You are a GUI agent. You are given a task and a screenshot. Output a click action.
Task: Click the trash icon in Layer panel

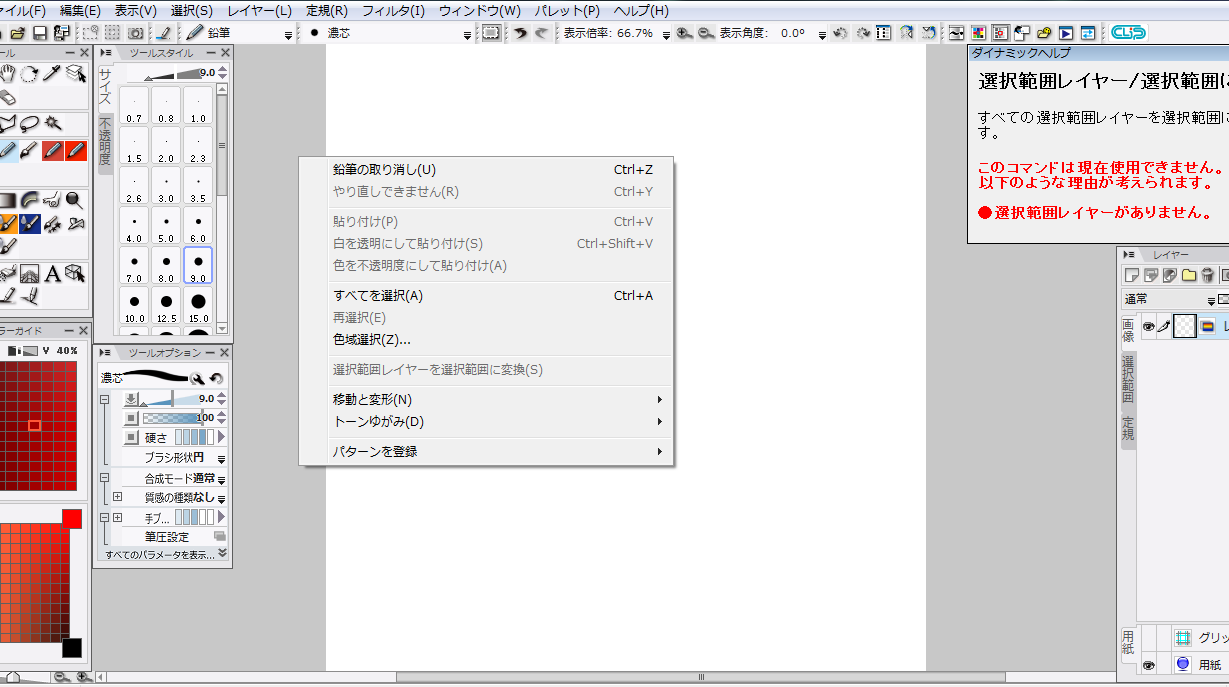coord(1208,275)
